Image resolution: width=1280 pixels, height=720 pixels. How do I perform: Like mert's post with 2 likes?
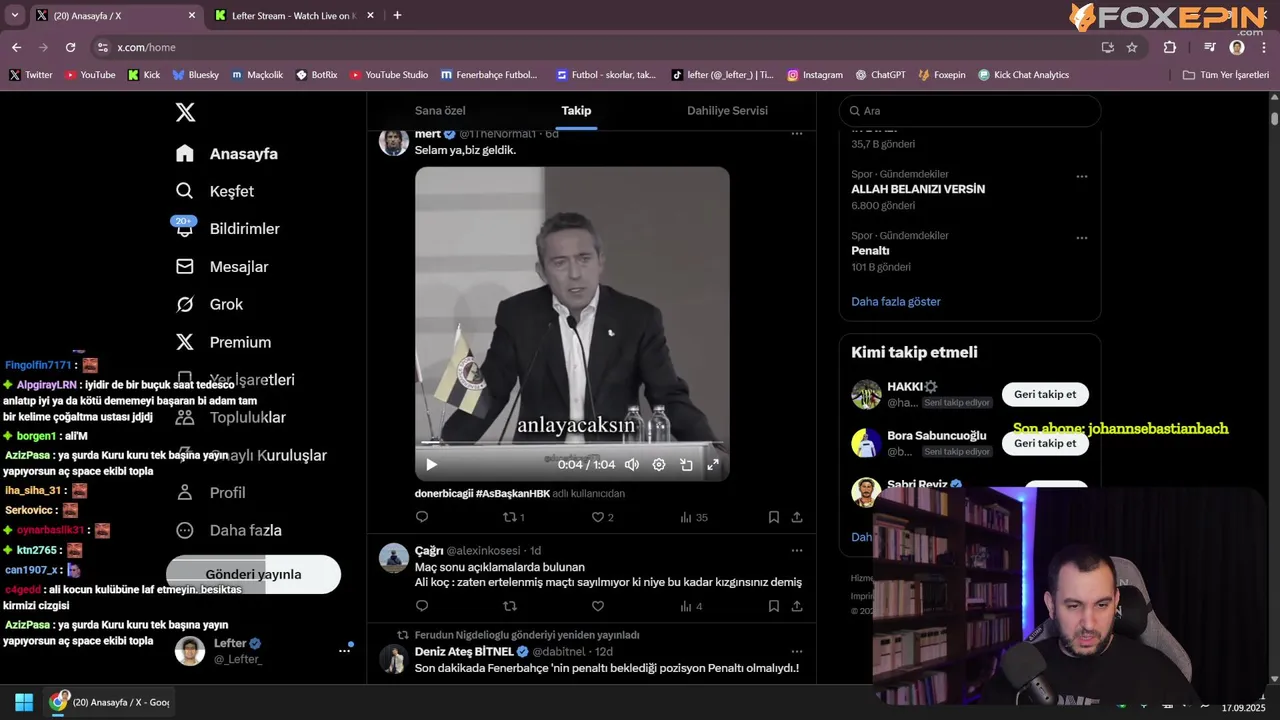coord(602,517)
